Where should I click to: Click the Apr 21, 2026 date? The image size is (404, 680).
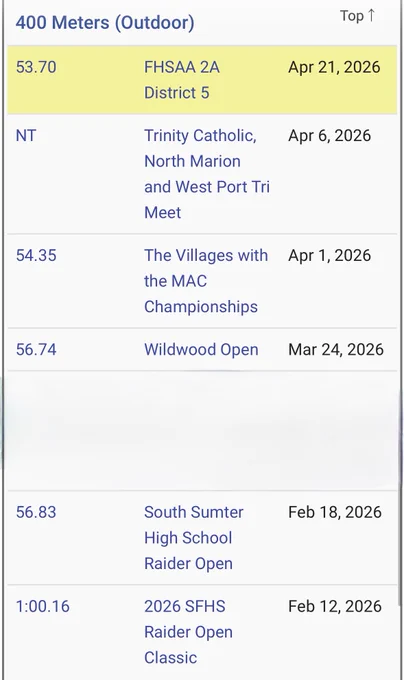tap(334, 67)
